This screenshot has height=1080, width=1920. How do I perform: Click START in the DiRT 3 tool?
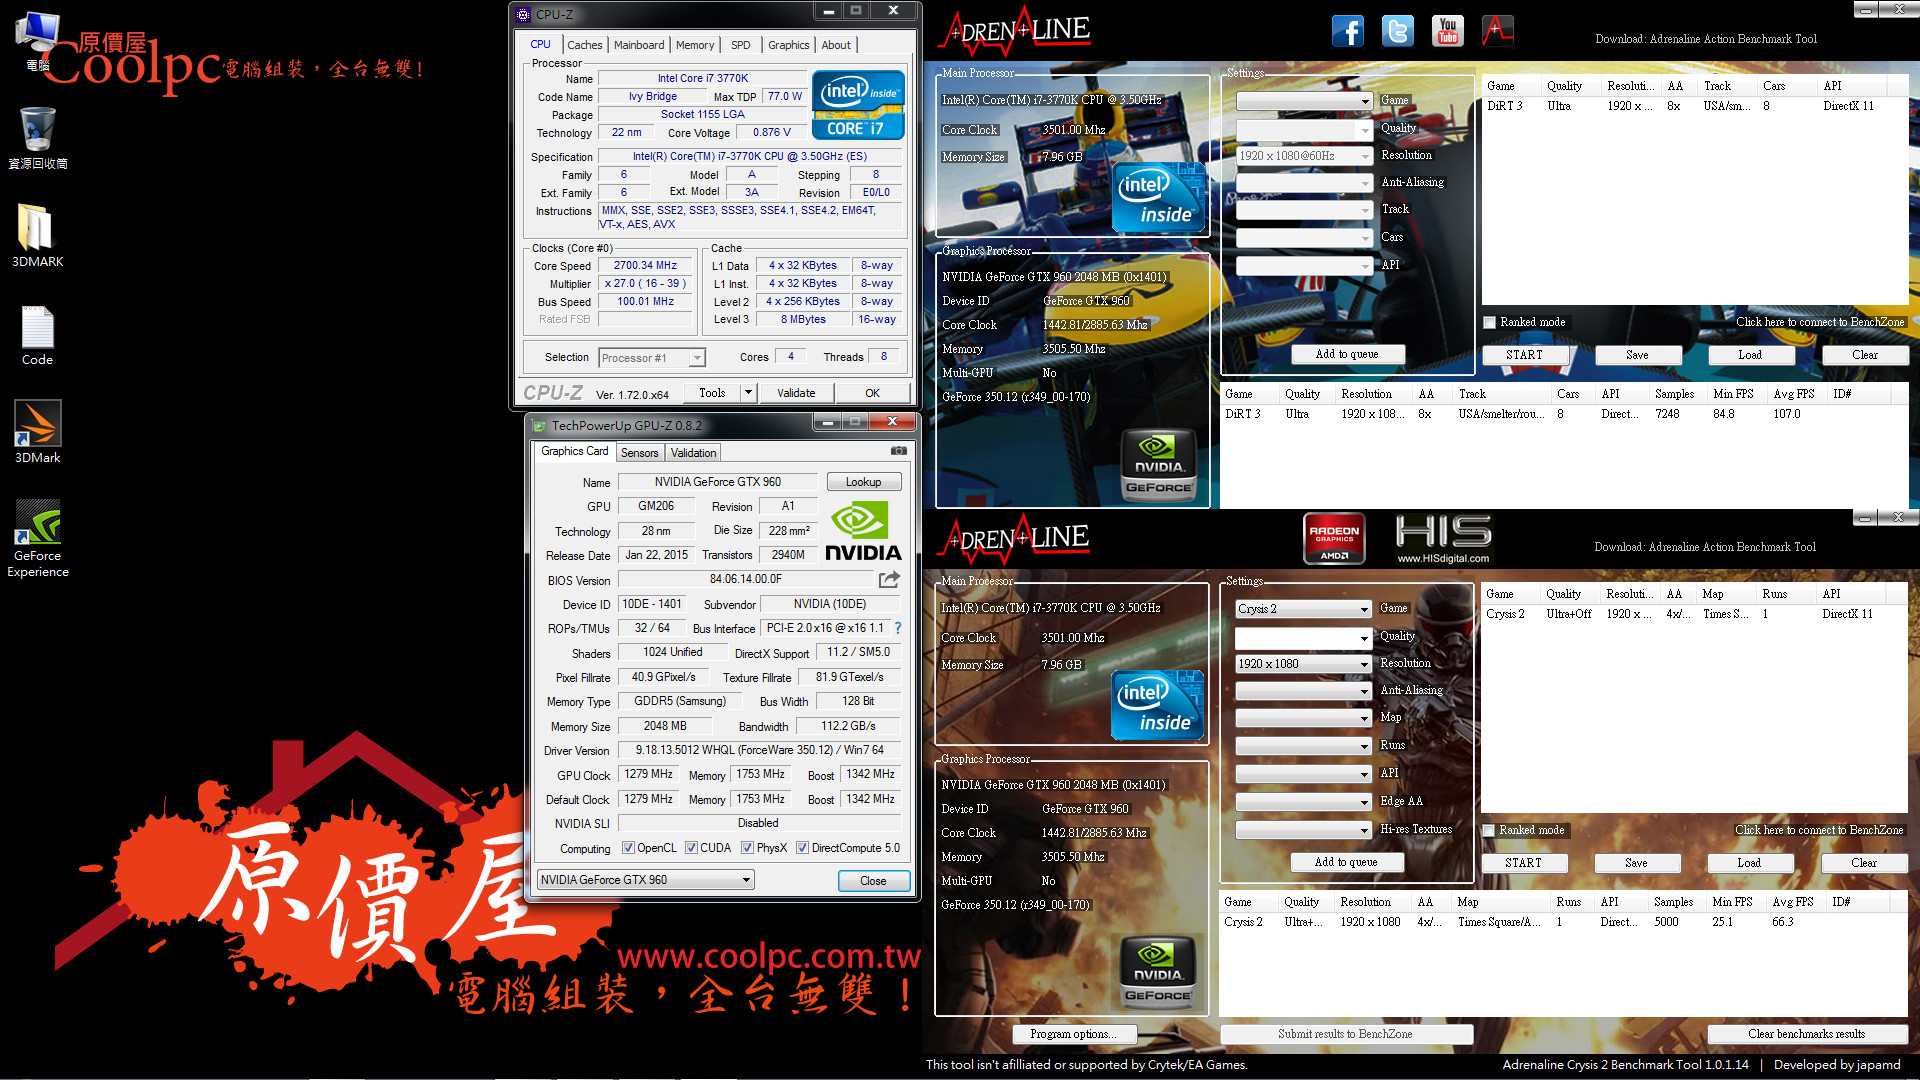click(1524, 355)
